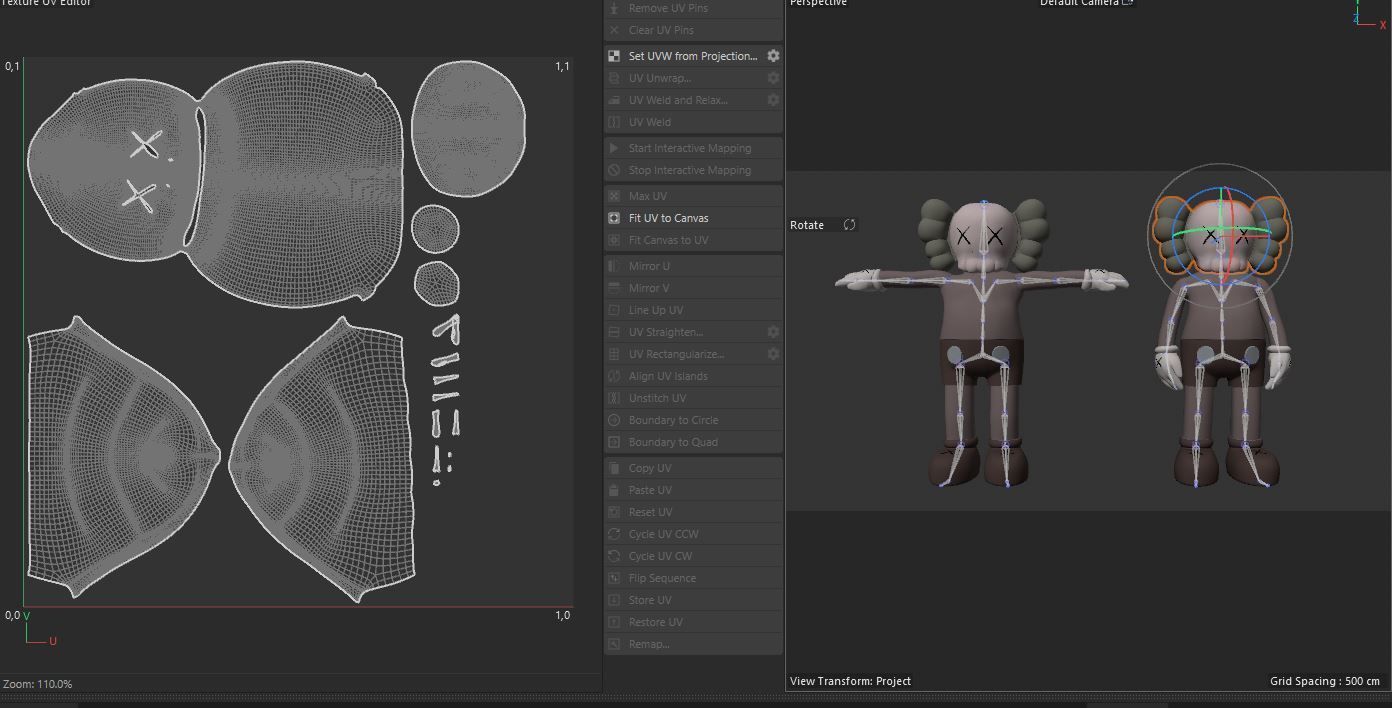Click the Paste UV clipboard icon
This screenshot has height=708, width=1392.
click(614, 490)
